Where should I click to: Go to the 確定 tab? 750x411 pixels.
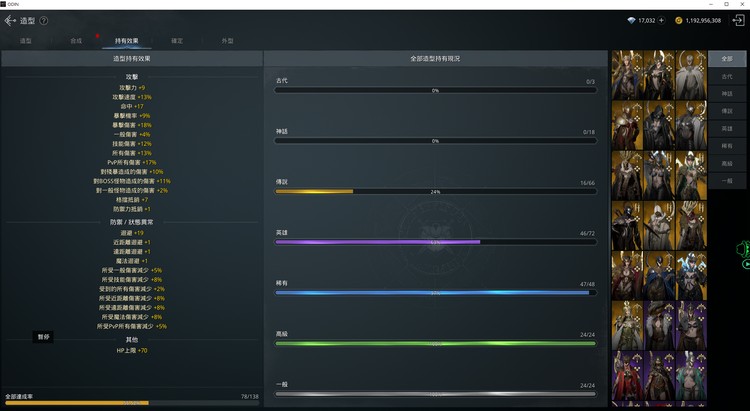(x=177, y=41)
